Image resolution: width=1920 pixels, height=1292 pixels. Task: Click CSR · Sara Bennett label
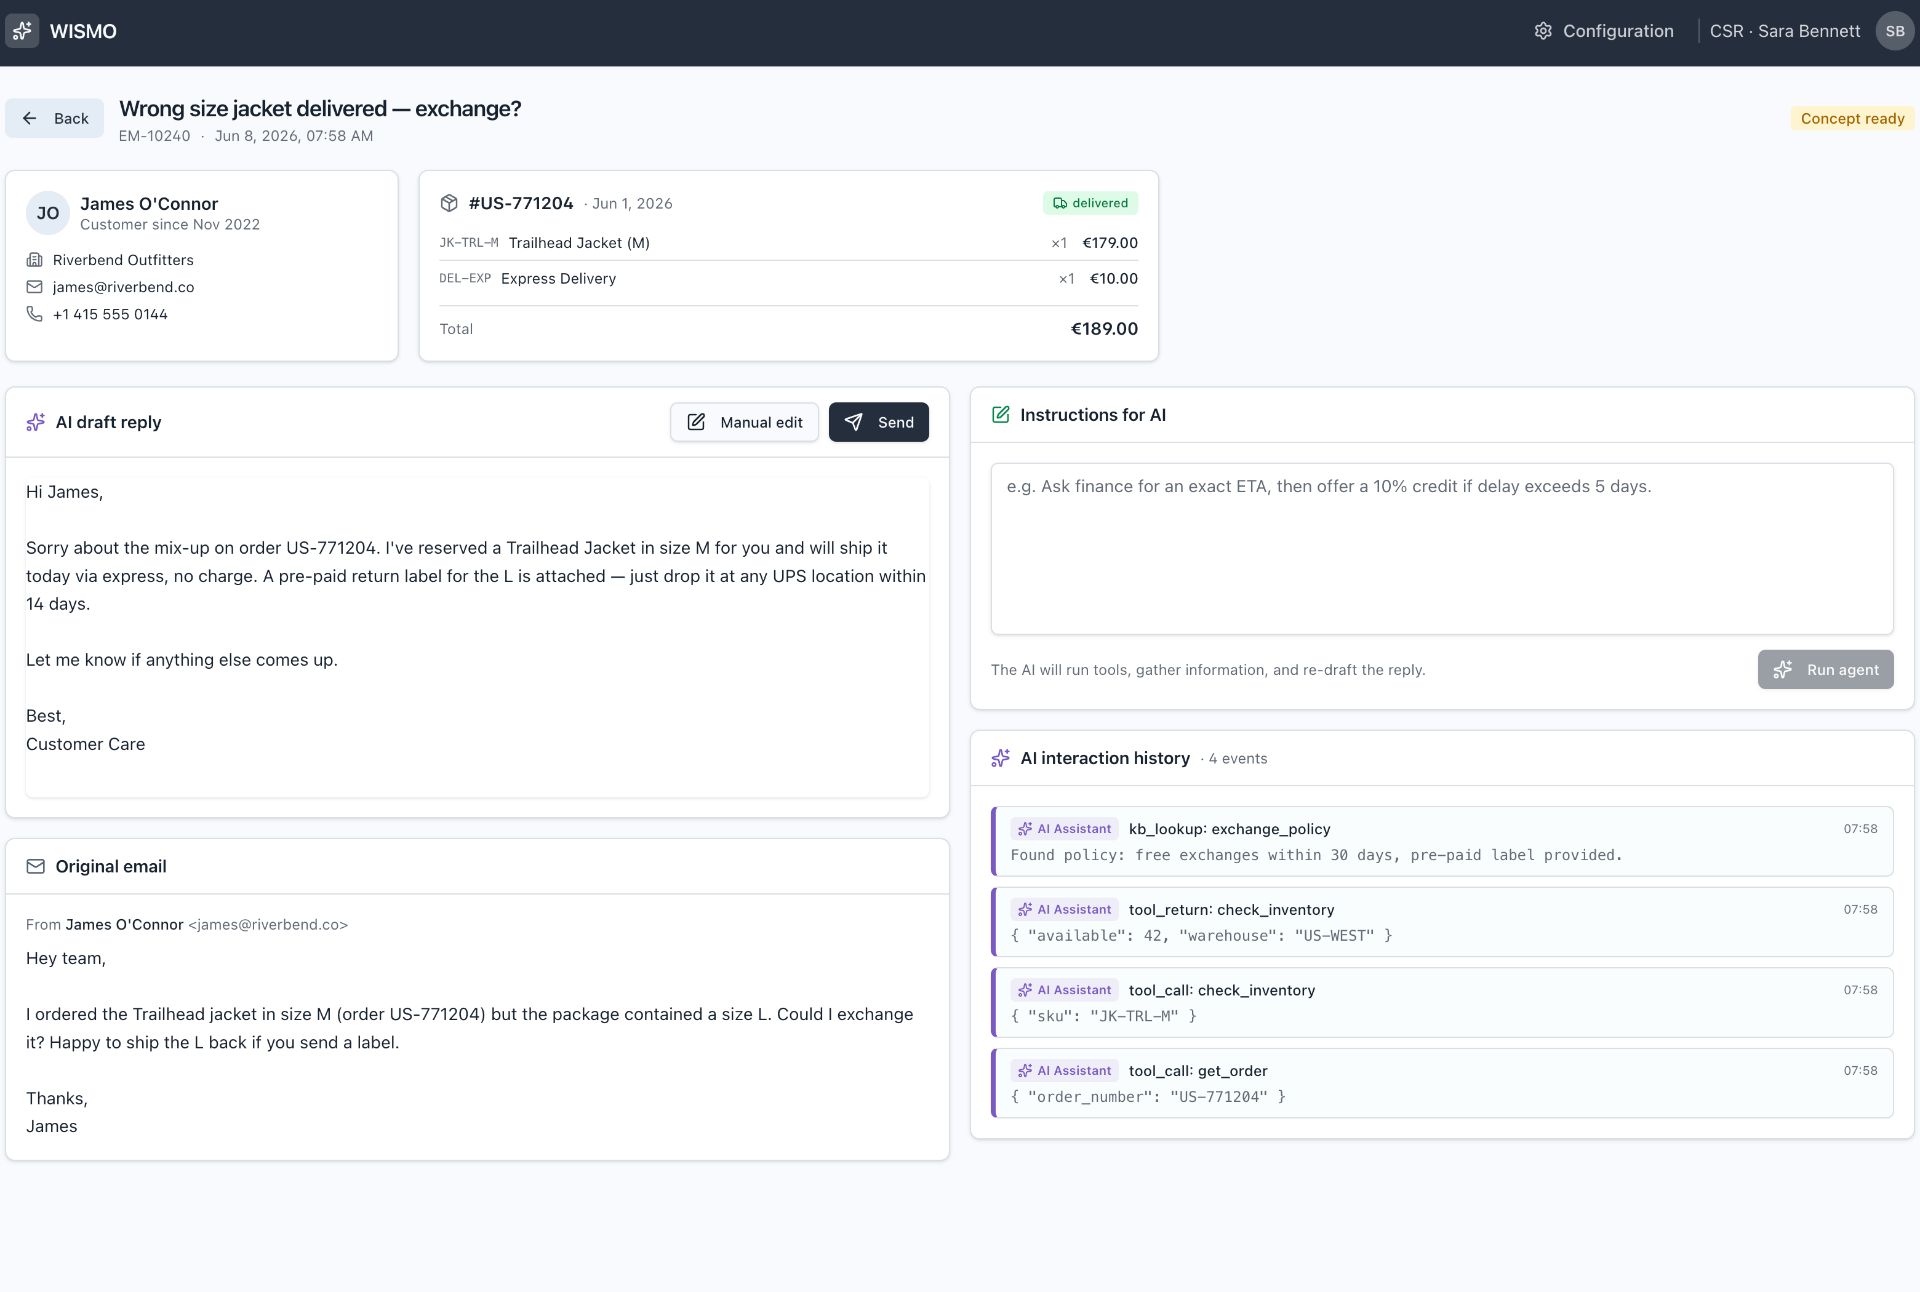point(1785,31)
